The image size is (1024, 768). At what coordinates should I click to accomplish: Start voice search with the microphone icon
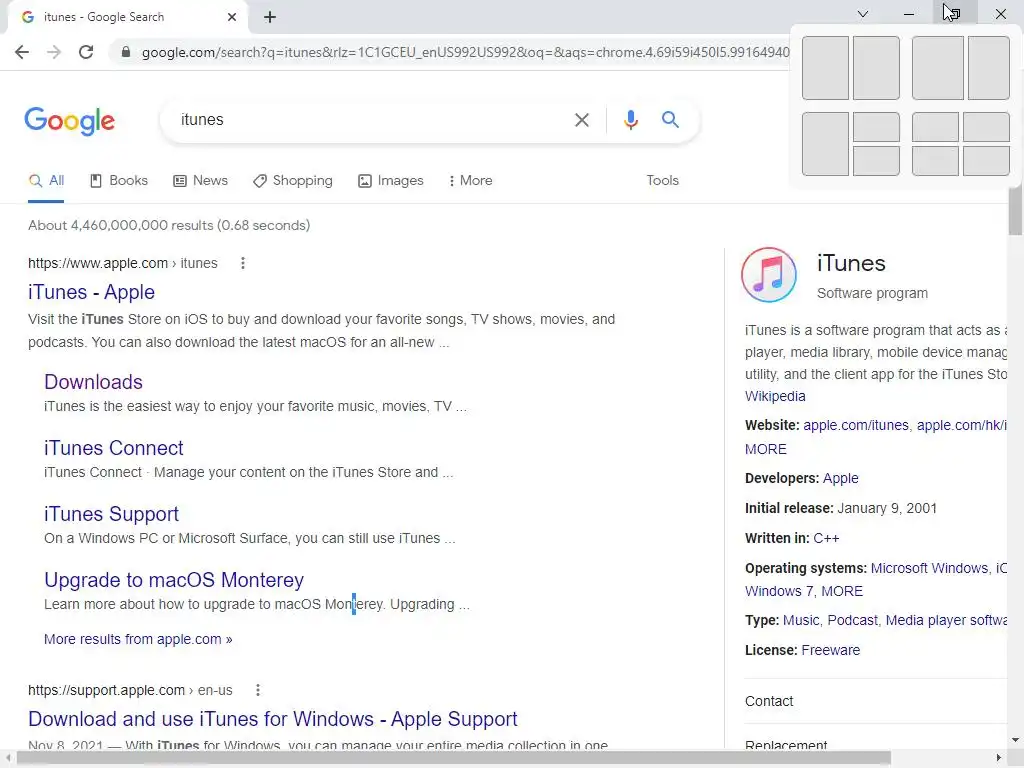point(630,120)
